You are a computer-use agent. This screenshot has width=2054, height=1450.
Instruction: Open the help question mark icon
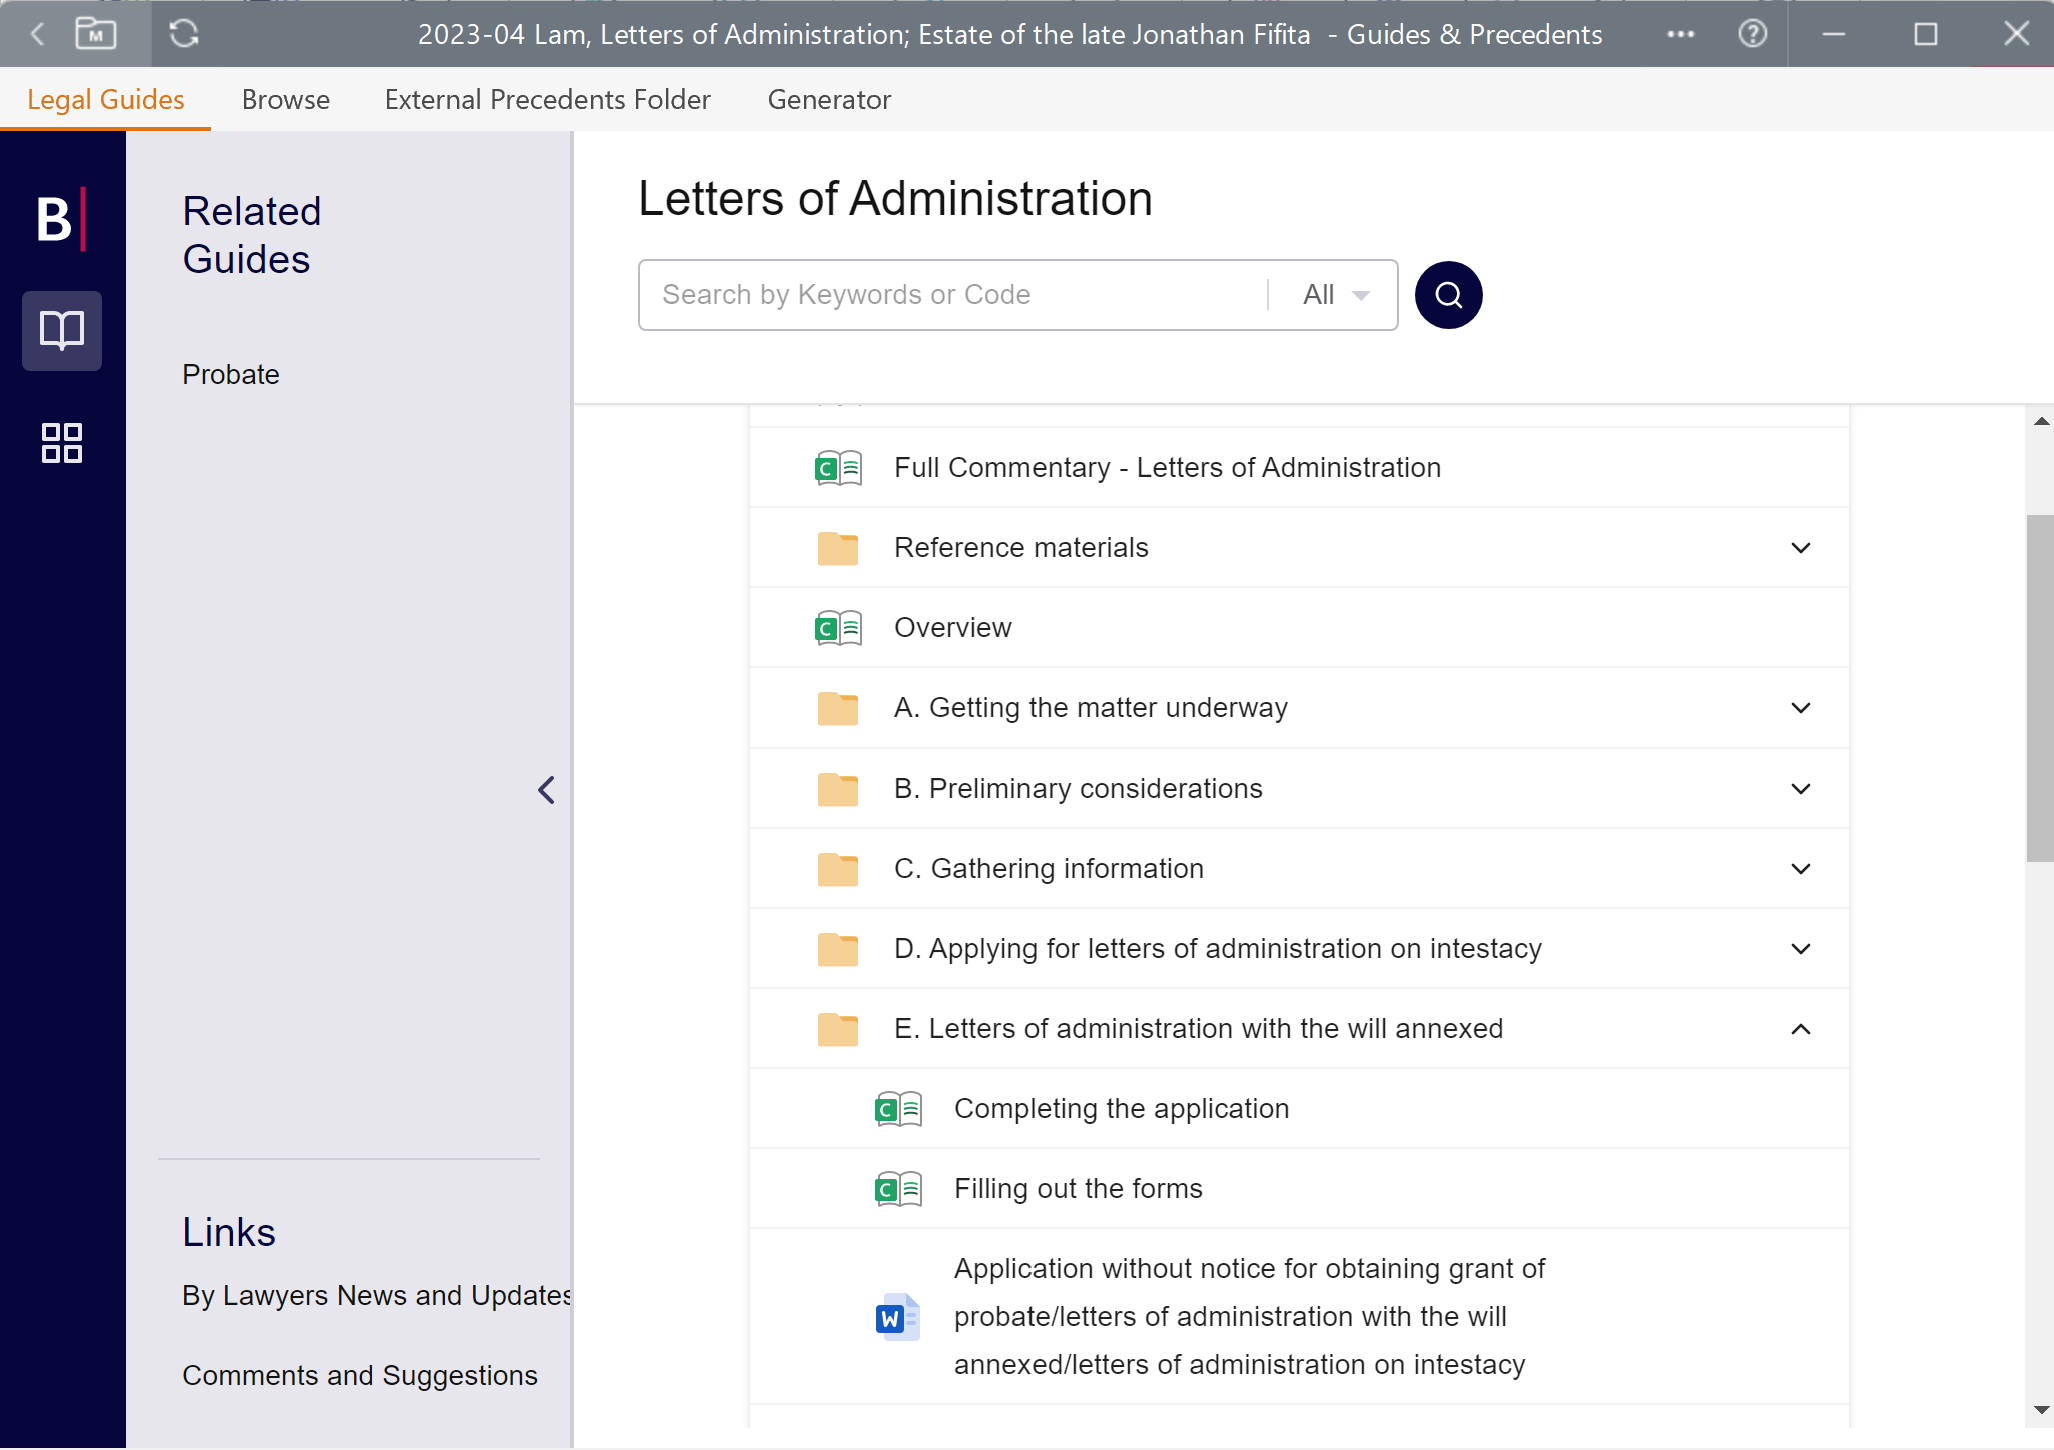click(x=1752, y=33)
